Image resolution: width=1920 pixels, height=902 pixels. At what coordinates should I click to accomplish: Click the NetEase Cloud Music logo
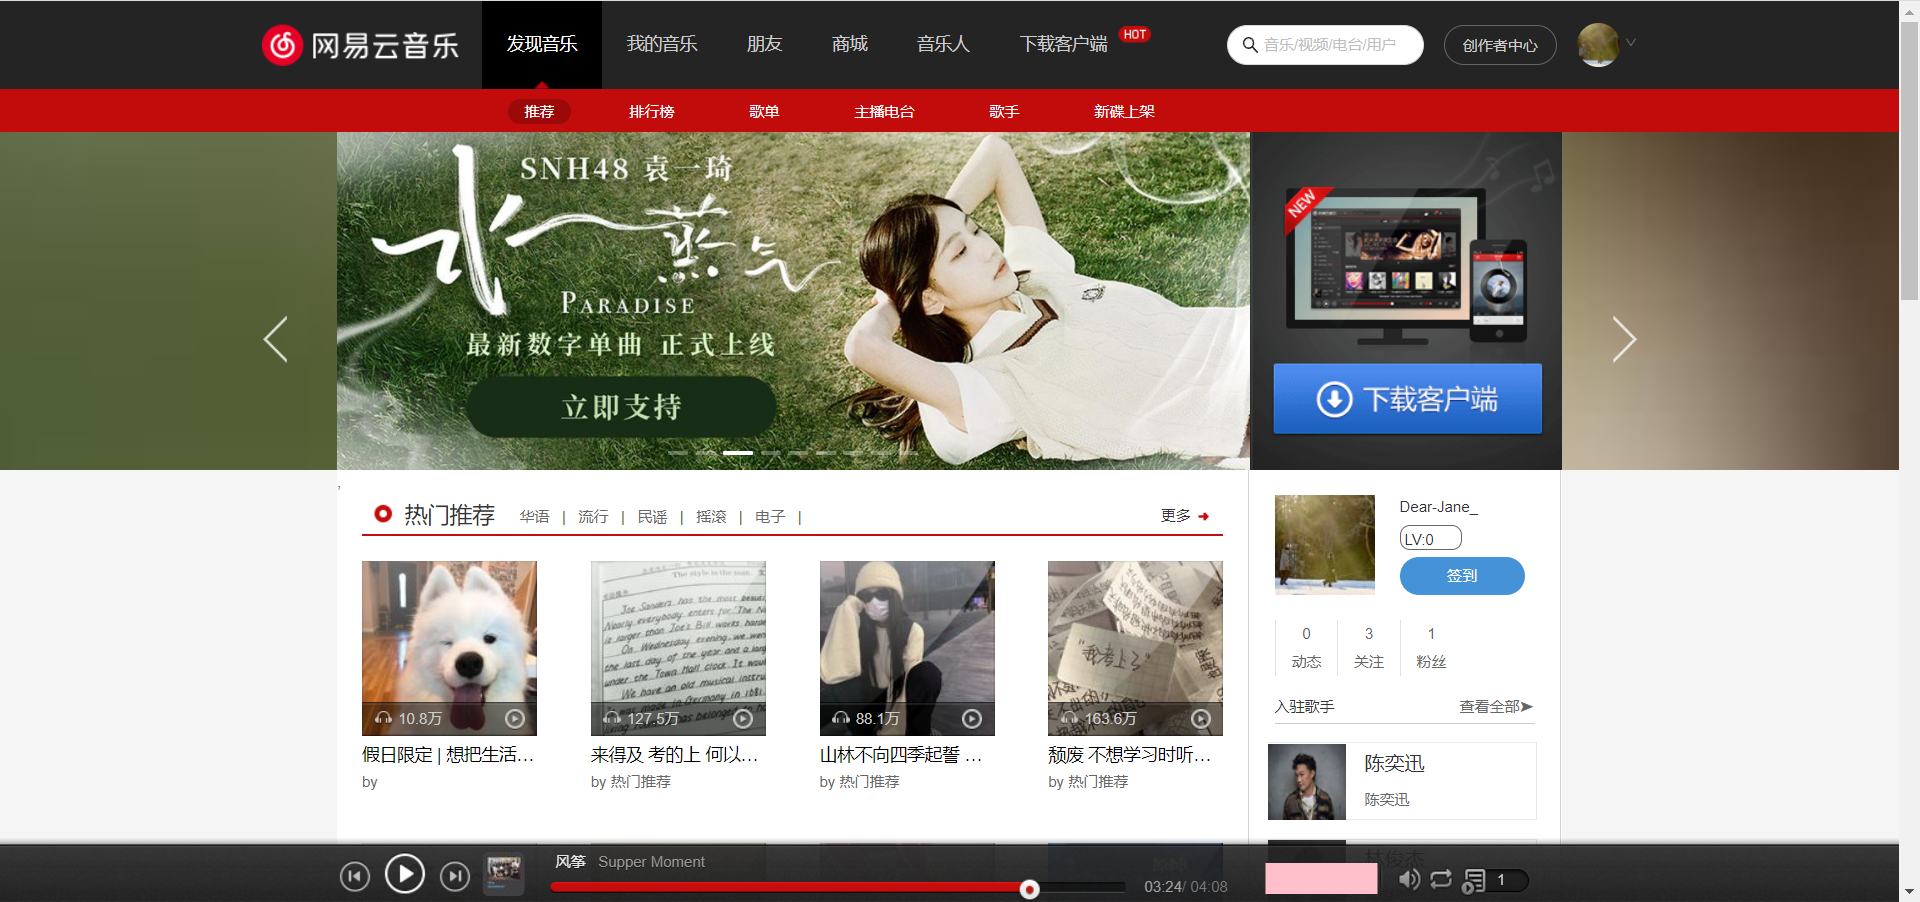[x=360, y=44]
